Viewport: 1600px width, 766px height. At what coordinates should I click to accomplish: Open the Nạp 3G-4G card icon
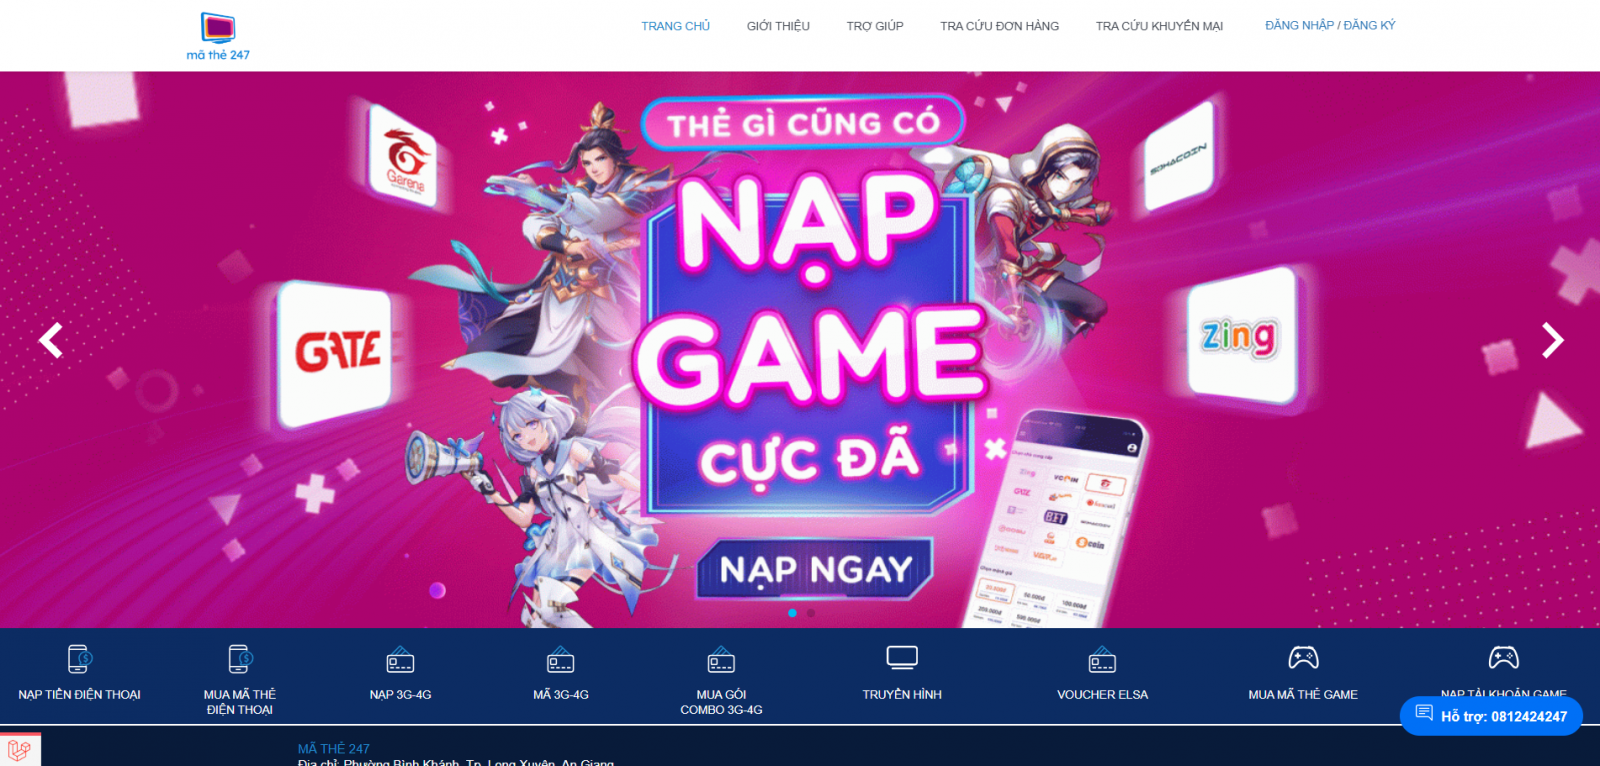[x=400, y=659]
